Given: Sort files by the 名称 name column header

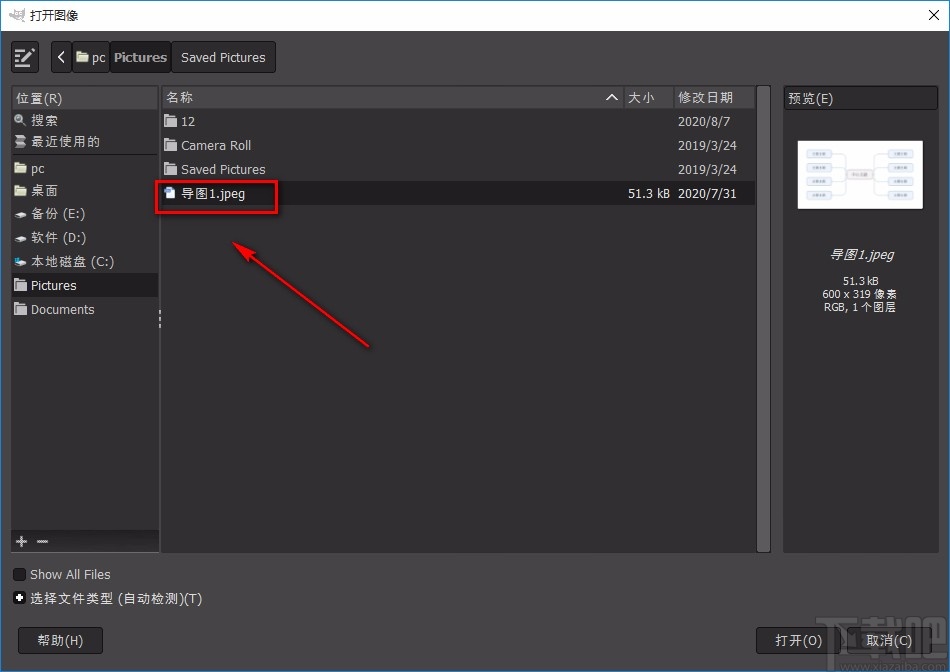Looking at the screenshot, I should (392, 97).
